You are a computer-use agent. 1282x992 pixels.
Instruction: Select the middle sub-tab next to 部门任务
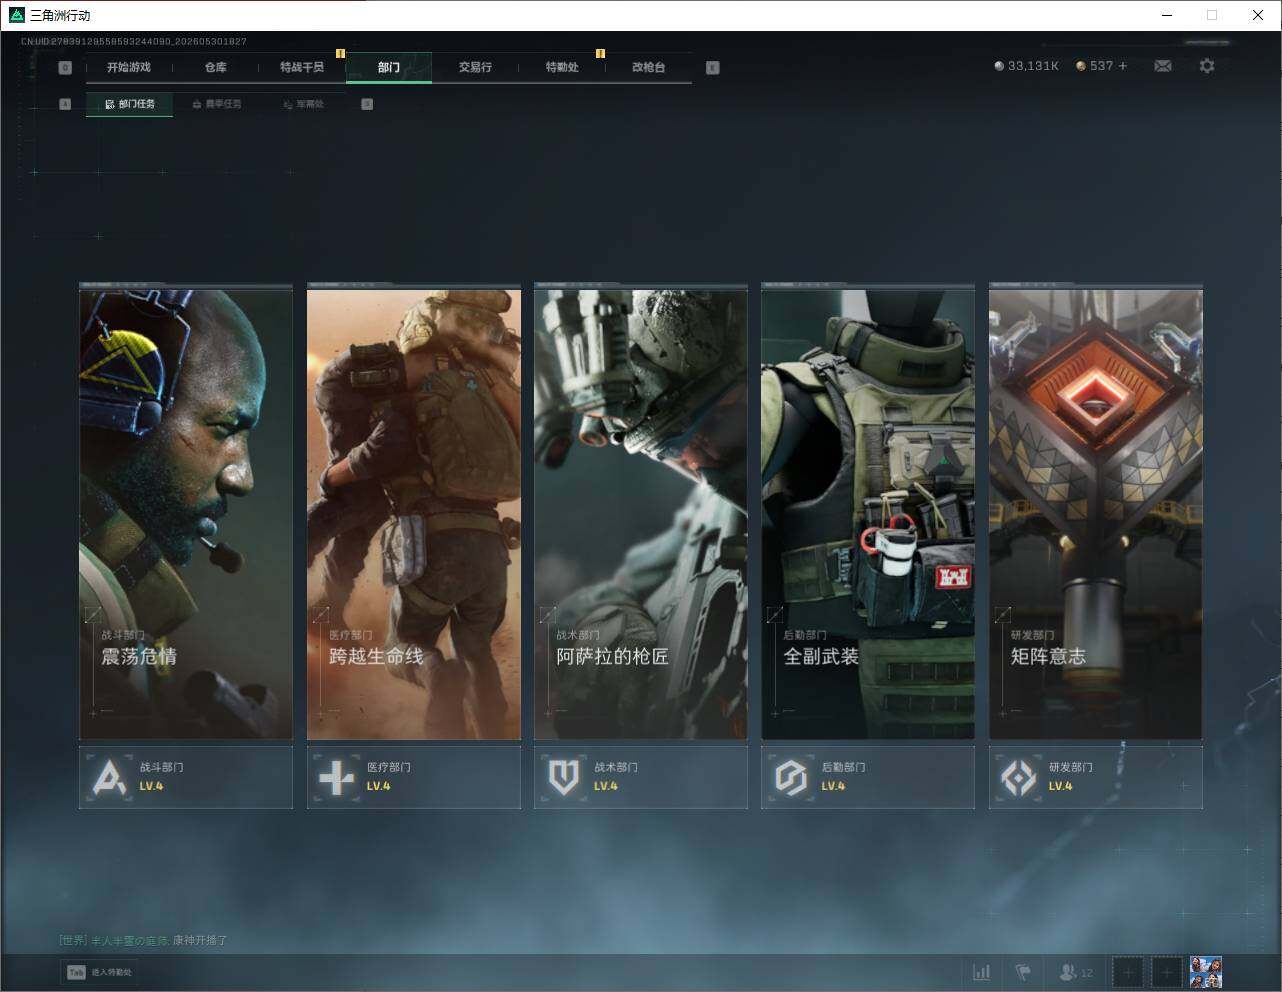tap(217, 104)
